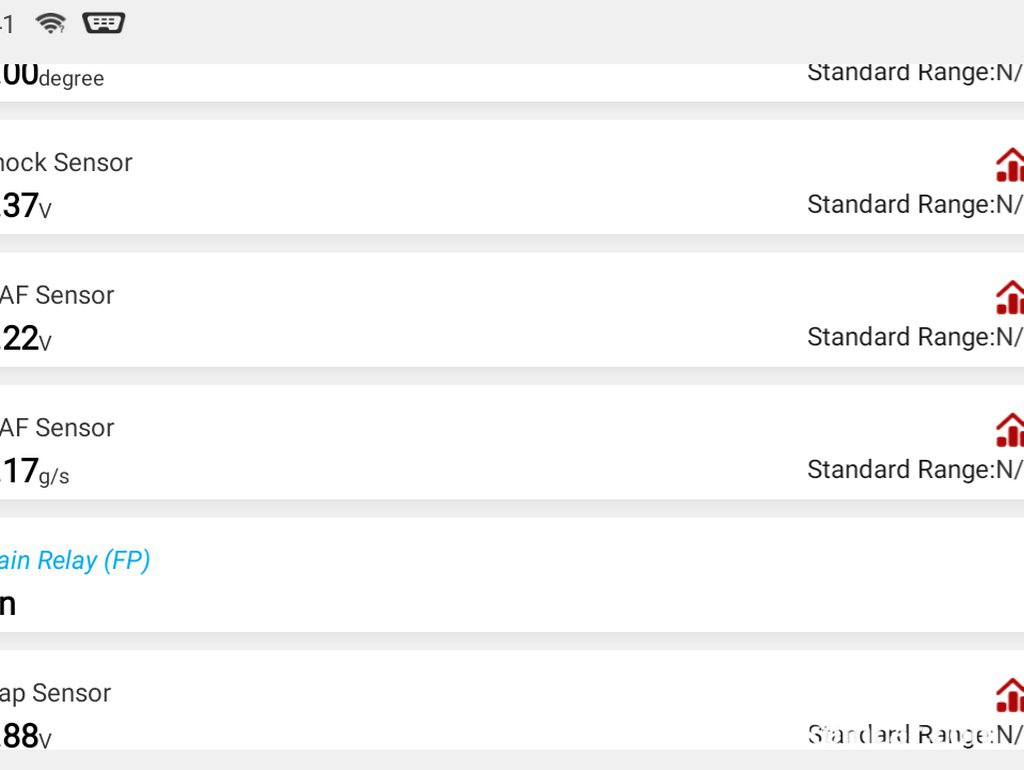The height and width of the screenshot is (770, 1024).
Task: Select MAF Sensor label above voltage reading
Action: coord(57,295)
